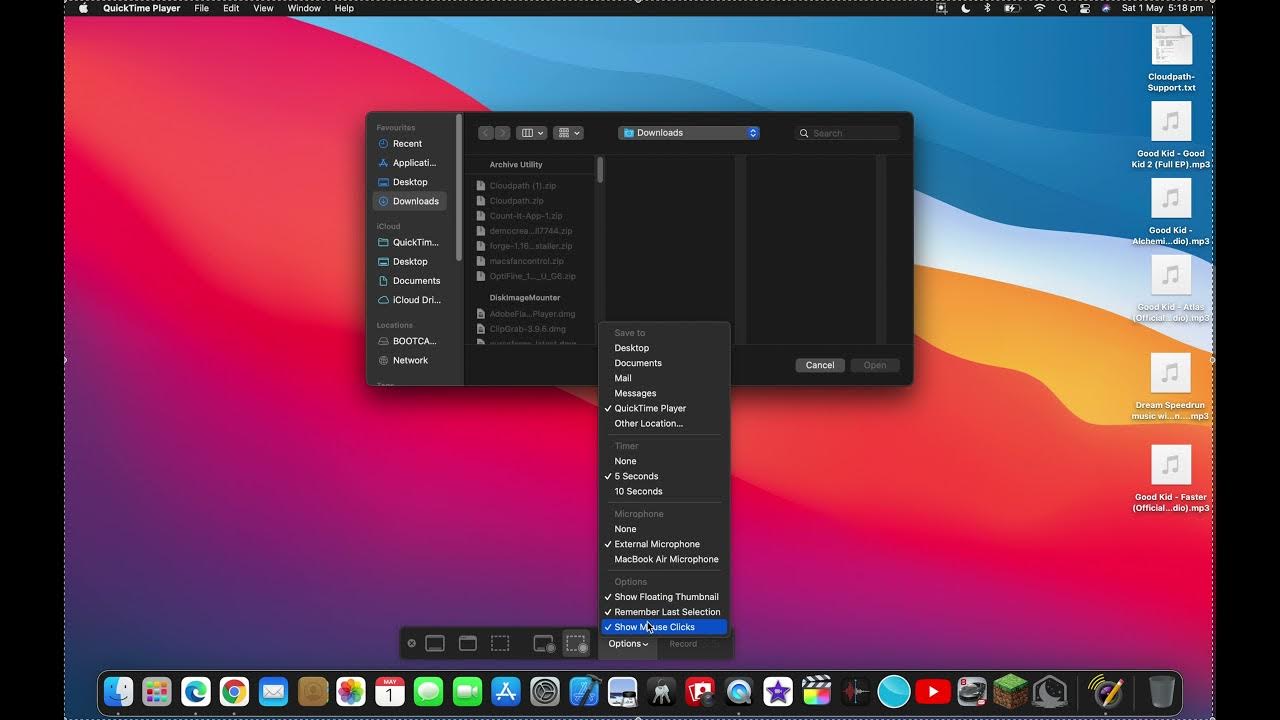Toggle Show Floating Thumbnail option
The height and width of the screenshot is (720, 1280).
(x=665, y=597)
